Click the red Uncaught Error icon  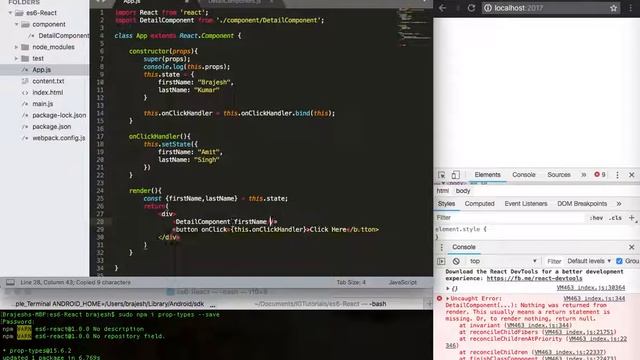pos(439,298)
